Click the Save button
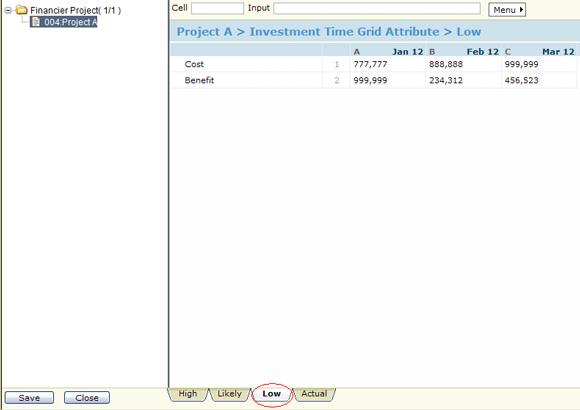580x410 pixels. (x=29, y=398)
